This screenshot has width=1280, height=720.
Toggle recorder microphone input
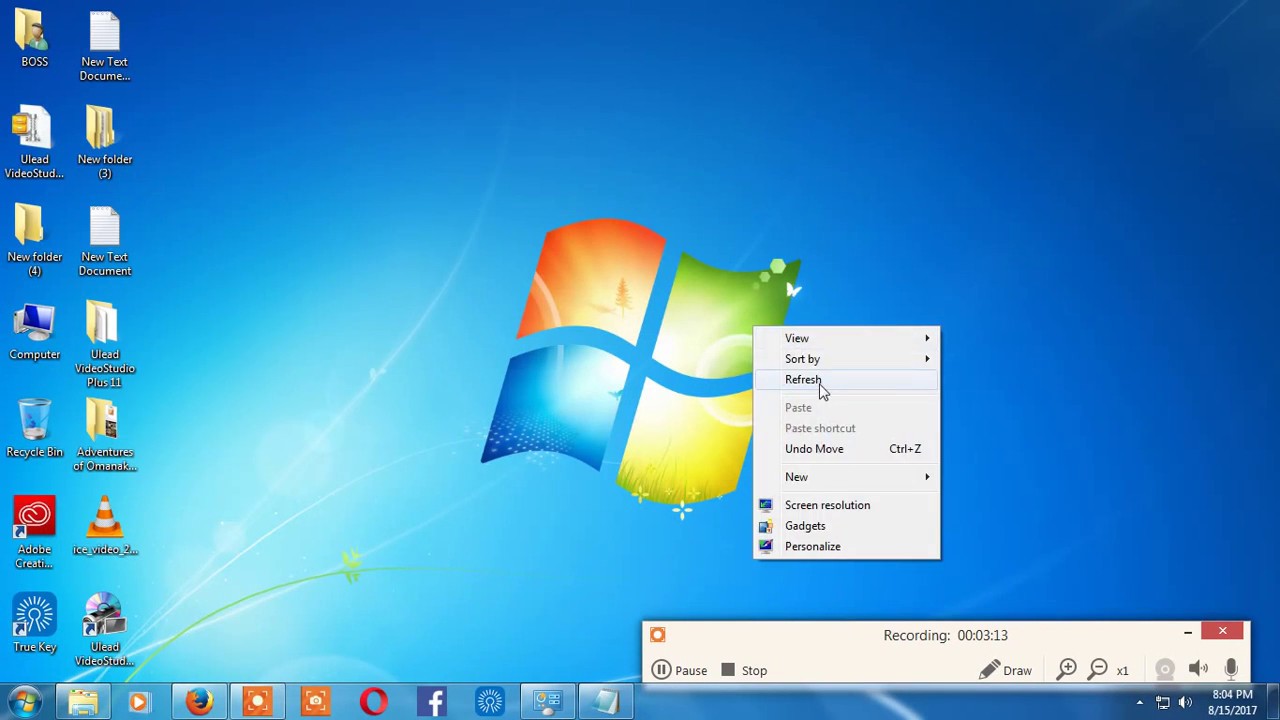1231,670
